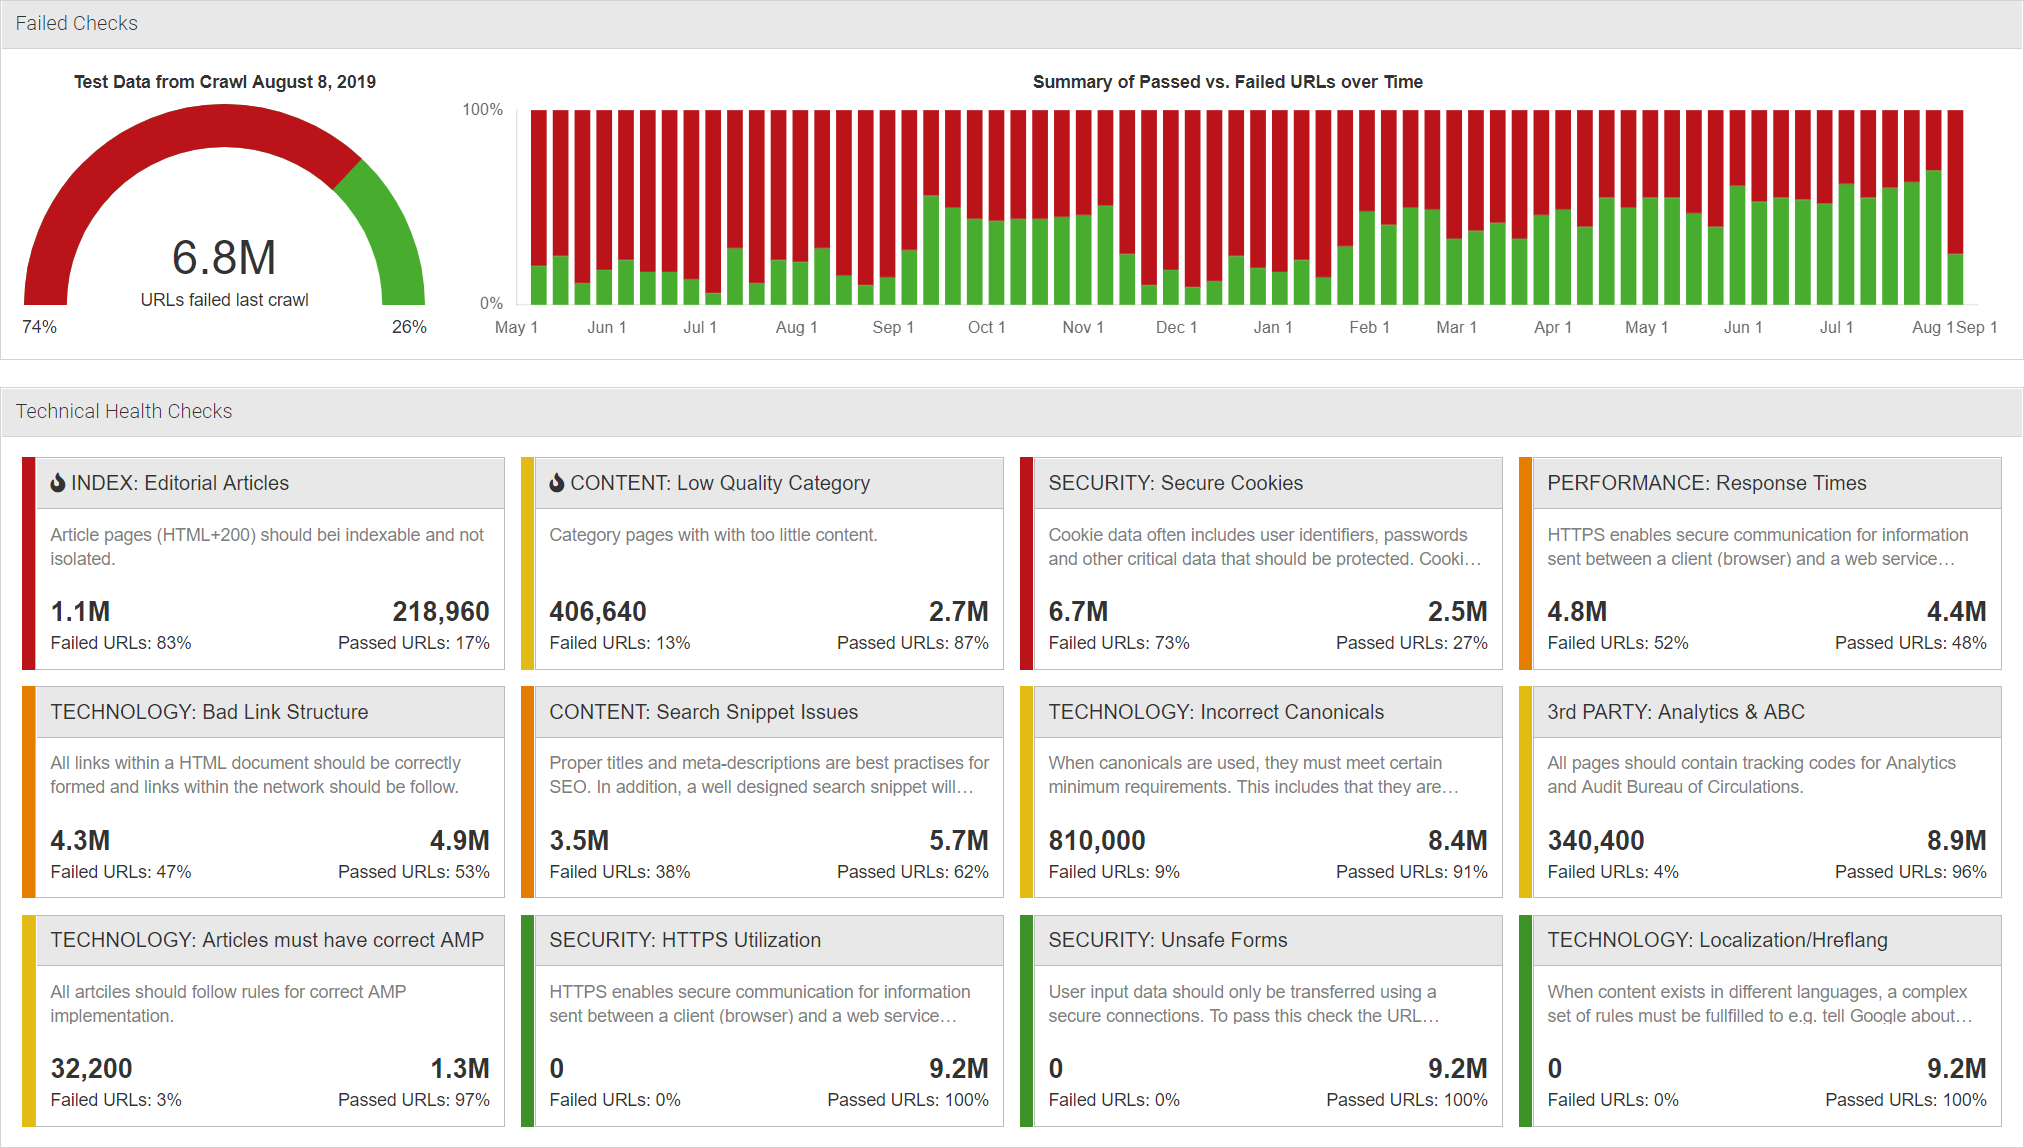Open the PERFORMANCE: Response Times check card

click(1705, 483)
